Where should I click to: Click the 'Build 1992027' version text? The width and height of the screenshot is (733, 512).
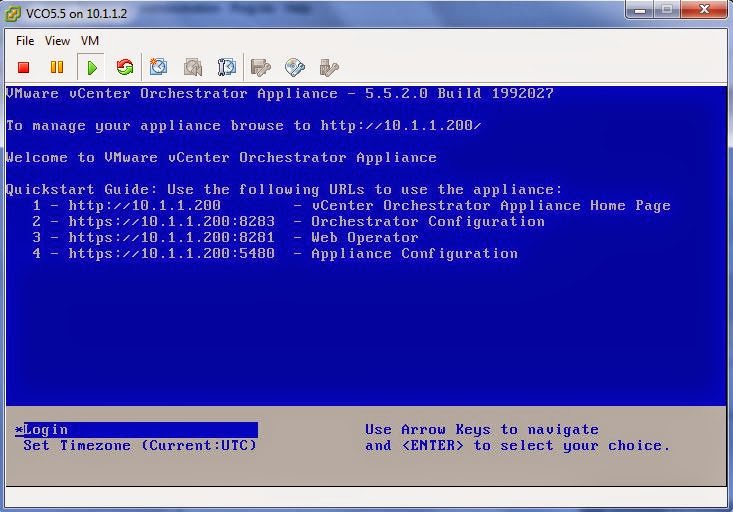[496, 93]
